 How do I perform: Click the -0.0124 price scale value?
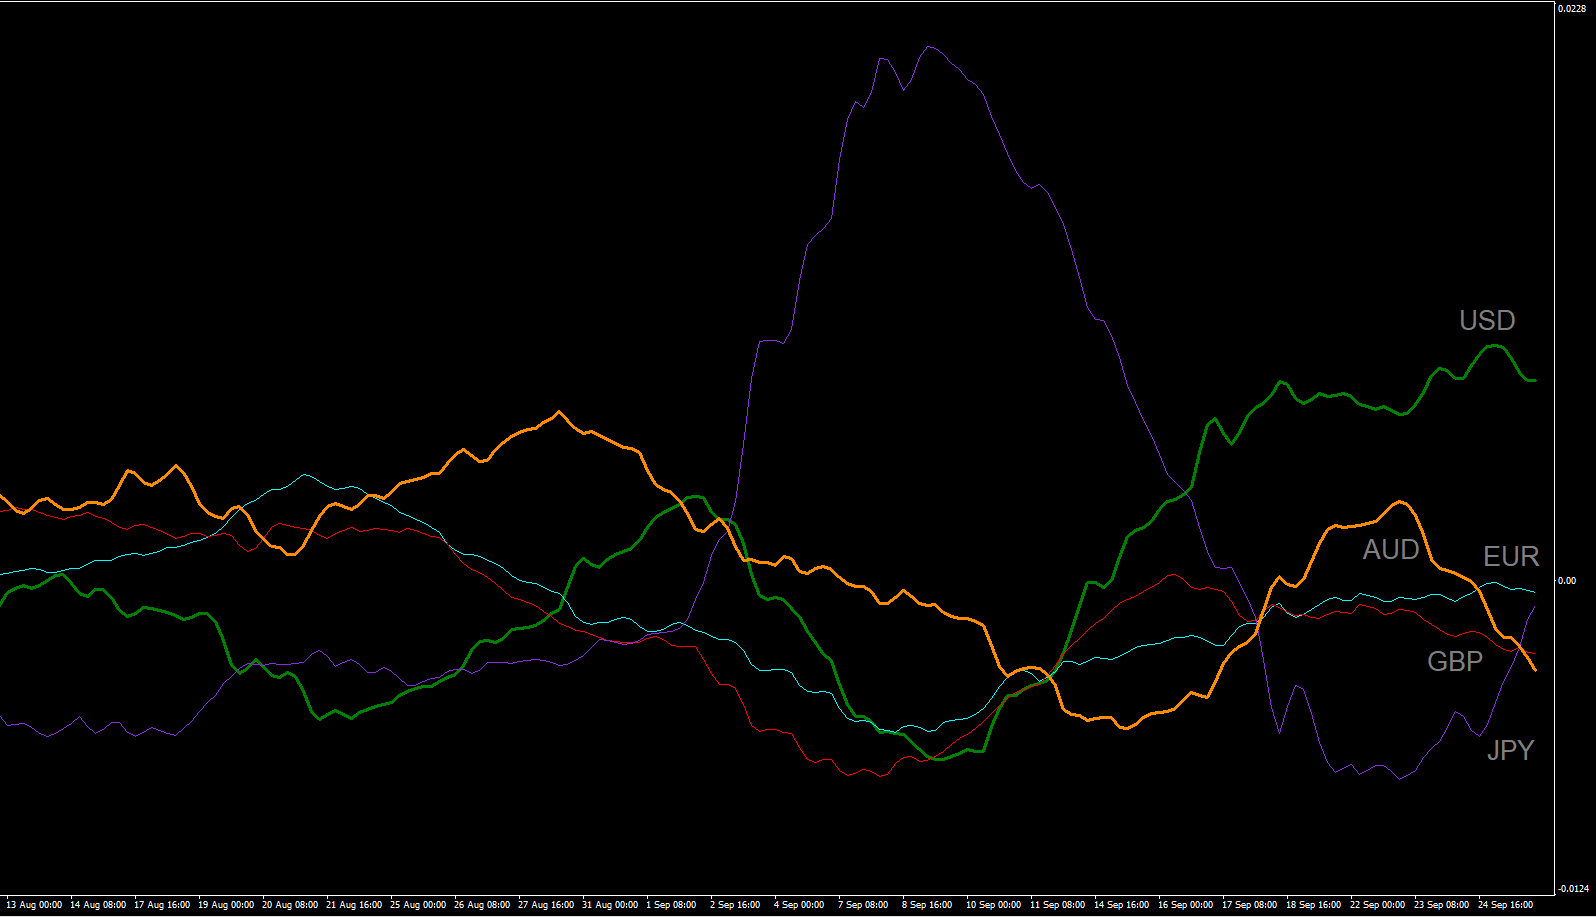(x=1573, y=889)
